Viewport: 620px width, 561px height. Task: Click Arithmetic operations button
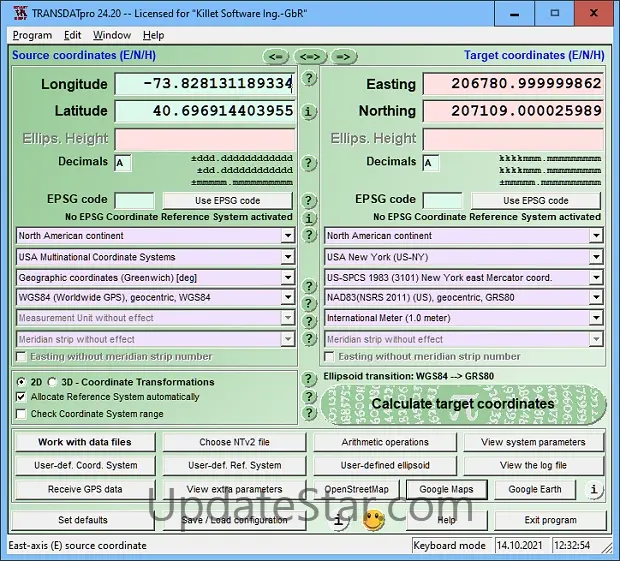click(385, 442)
